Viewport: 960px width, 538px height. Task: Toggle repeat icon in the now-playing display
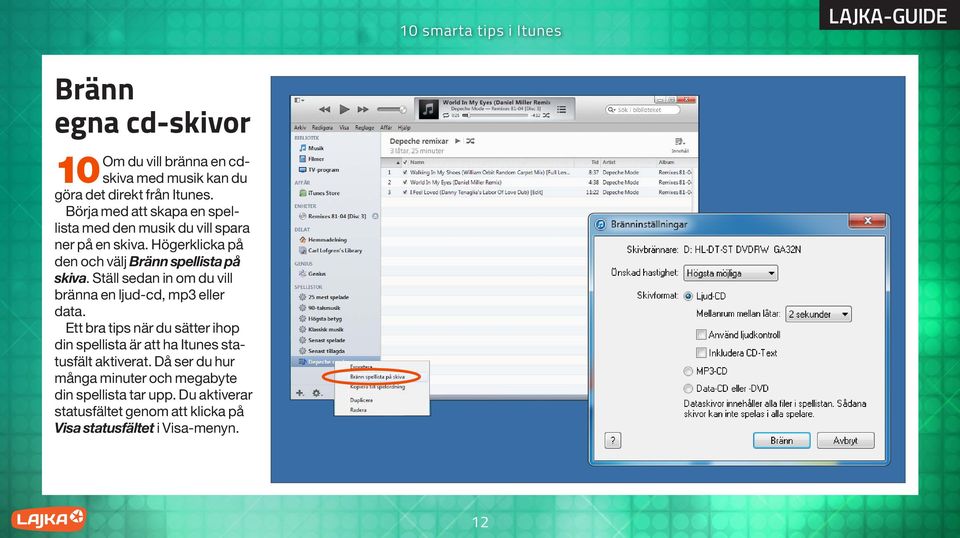[x=446, y=115]
